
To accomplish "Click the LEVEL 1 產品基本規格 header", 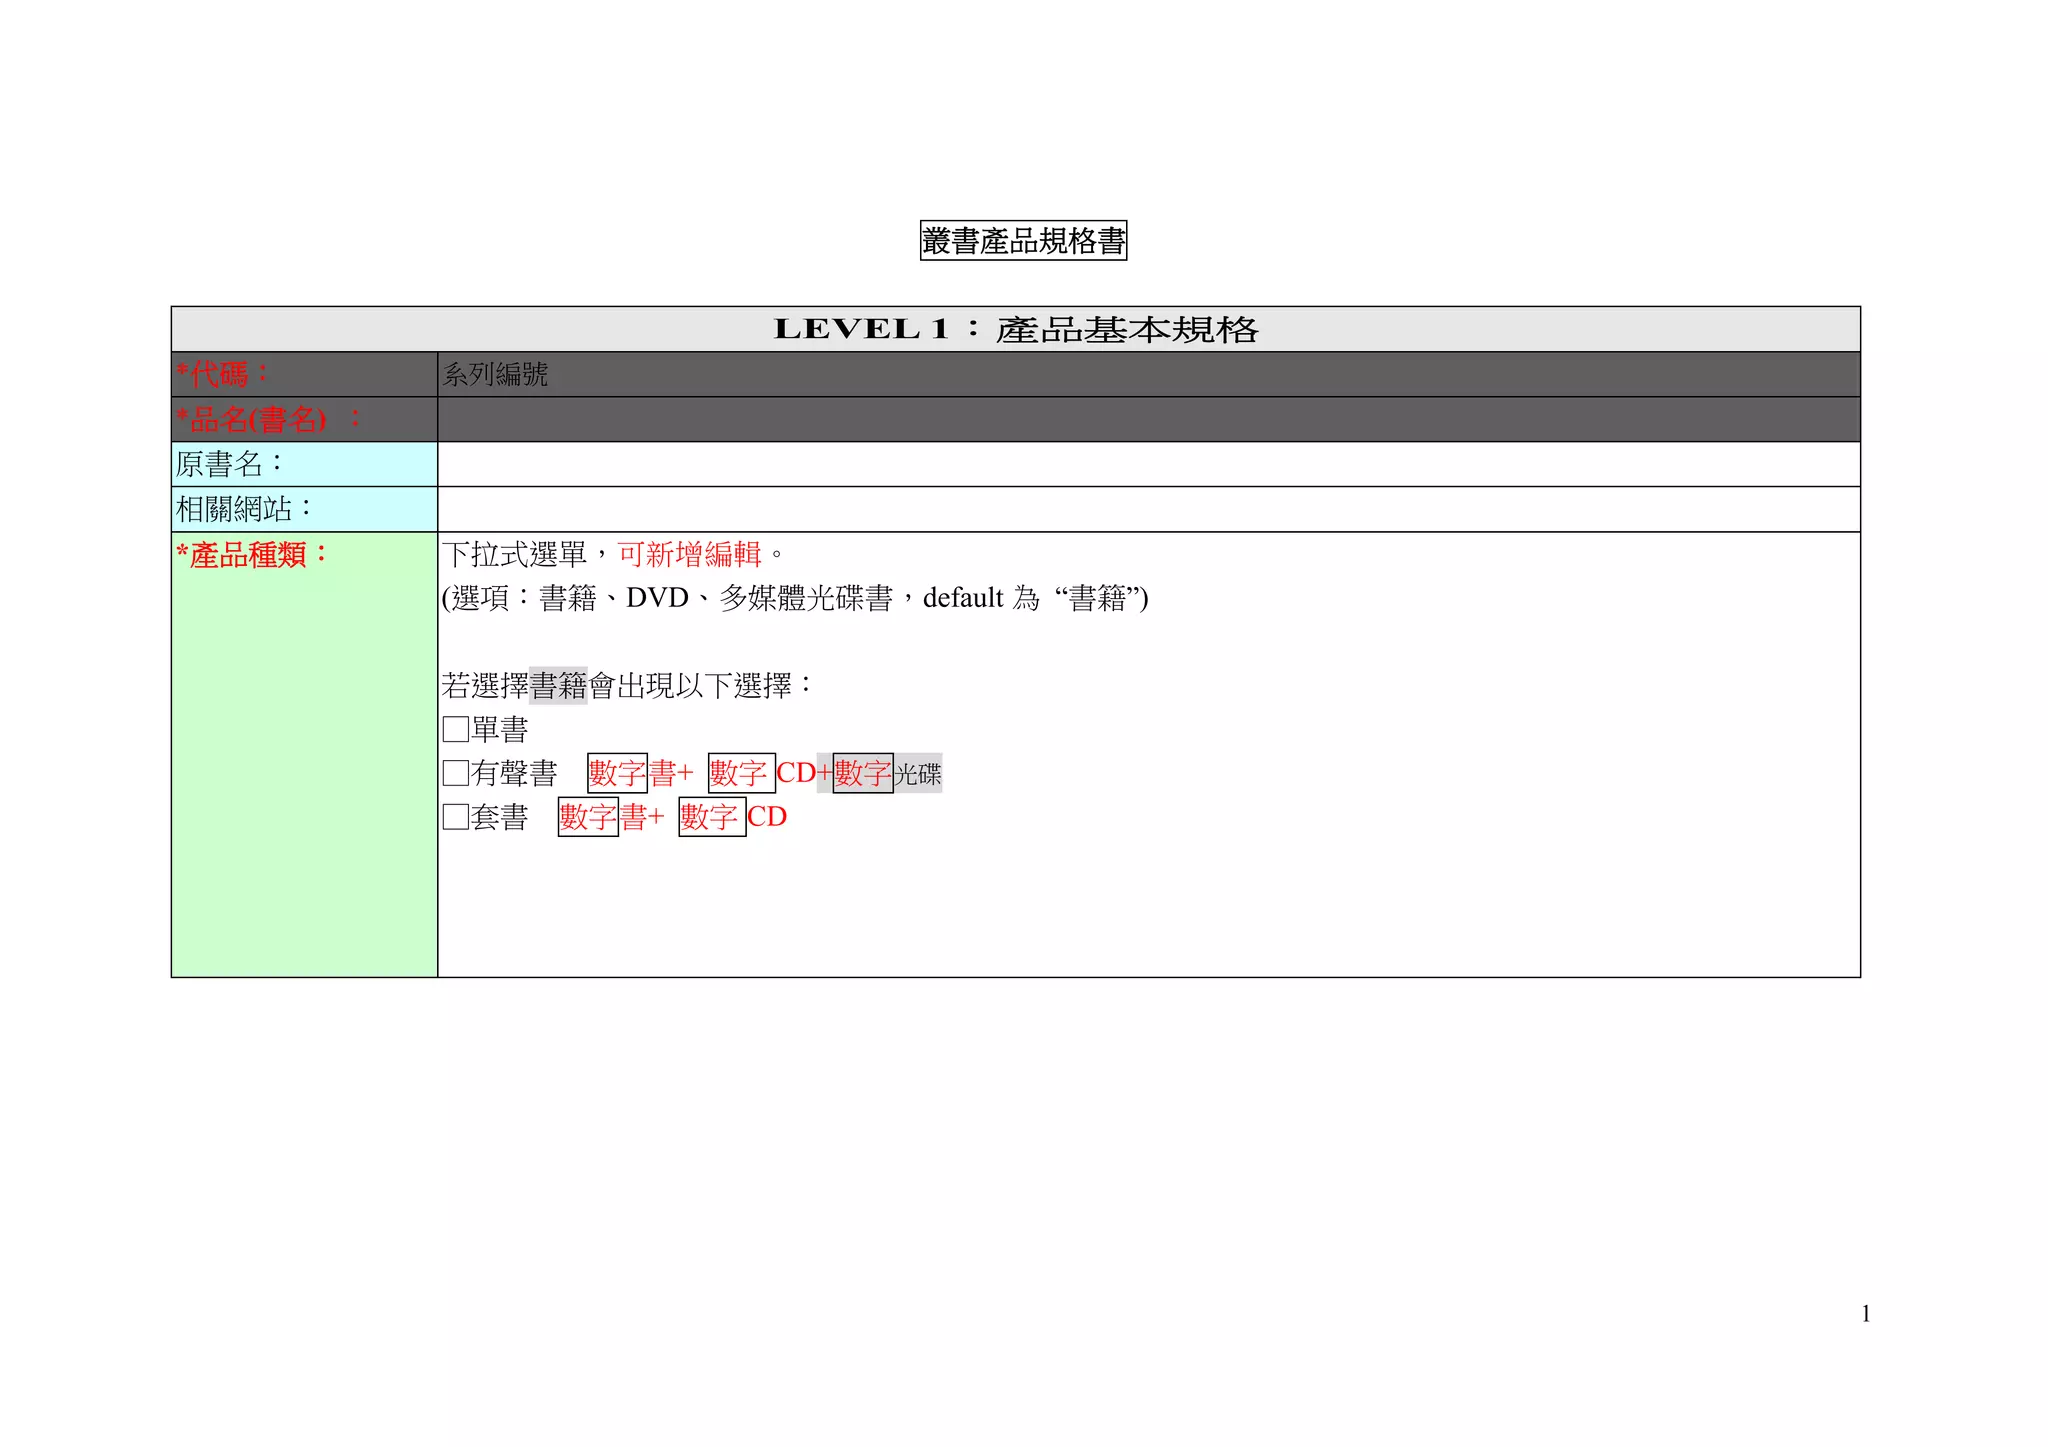I will click(x=1015, y=329).
